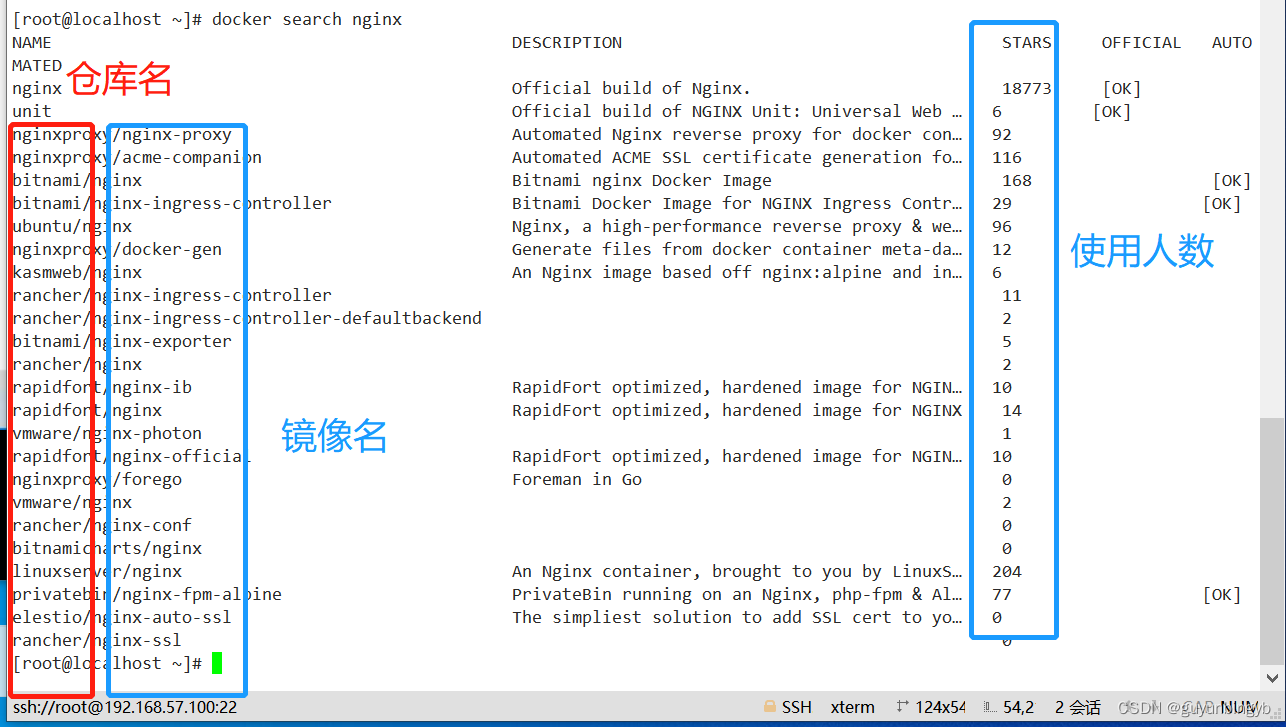Click the 18773 stars count
The image size is (1286, 727).
click(x=1027, y=88)
